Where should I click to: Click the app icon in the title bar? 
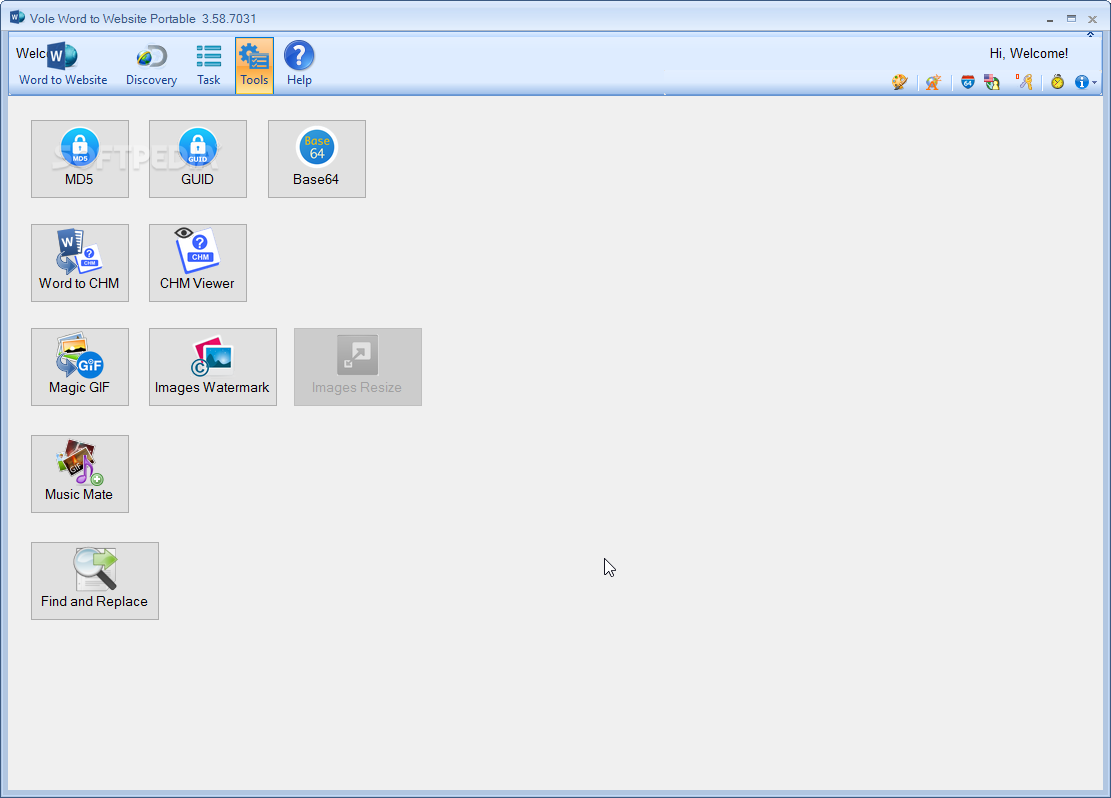coord(17,18)
